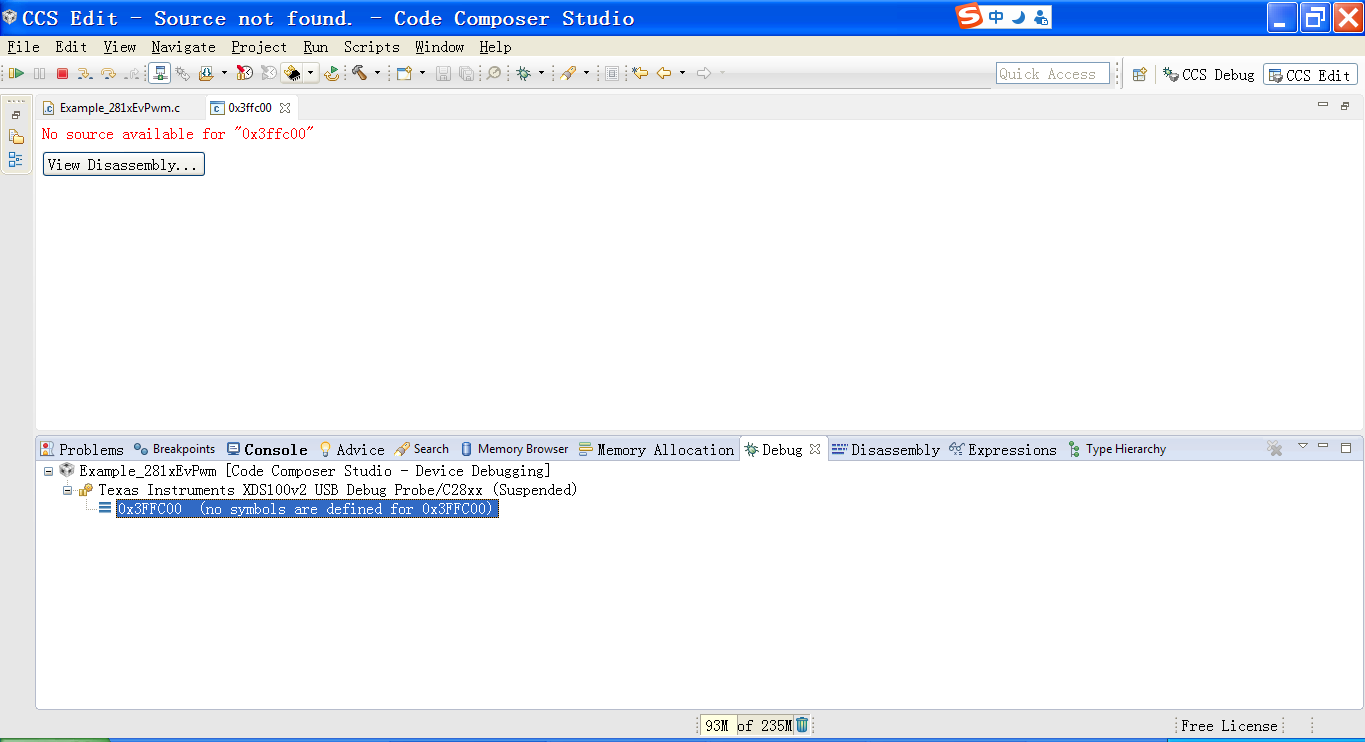
Task: Terminate the debug session with red square
Action: (62, 73)
